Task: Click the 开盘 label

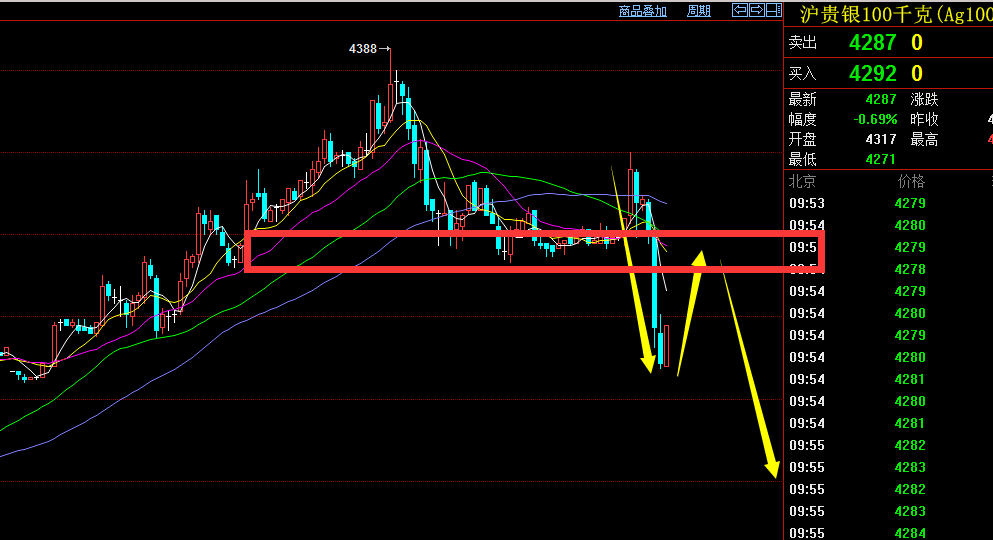Action: pyautogui.click(x=802, y=139)
